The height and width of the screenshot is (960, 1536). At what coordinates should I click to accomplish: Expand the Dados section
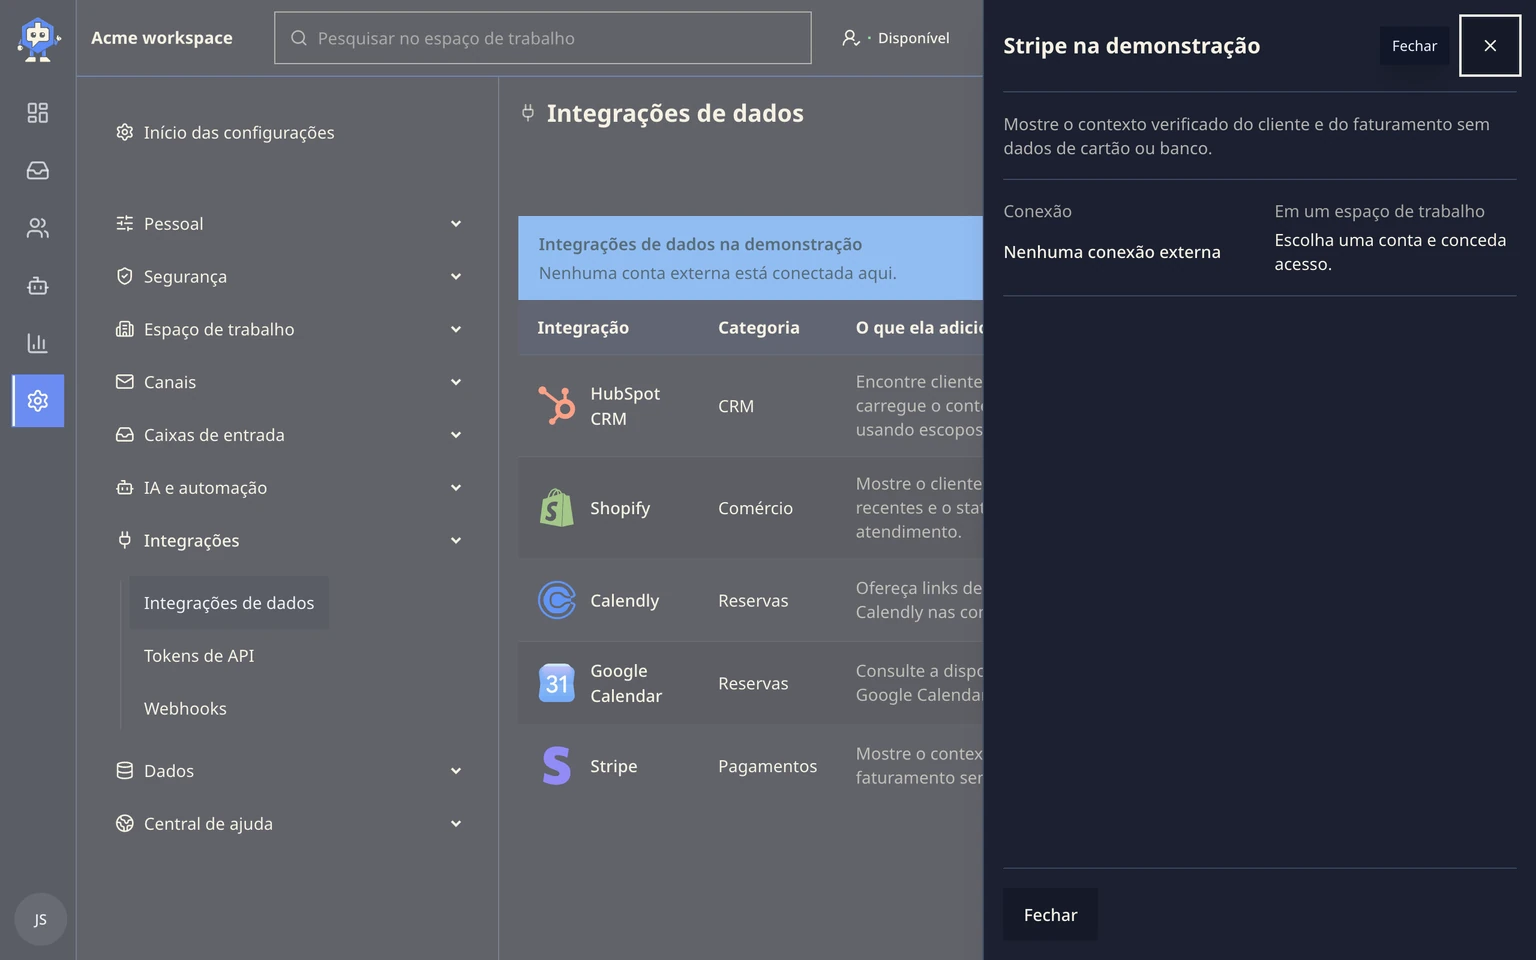tap(290, 771)
